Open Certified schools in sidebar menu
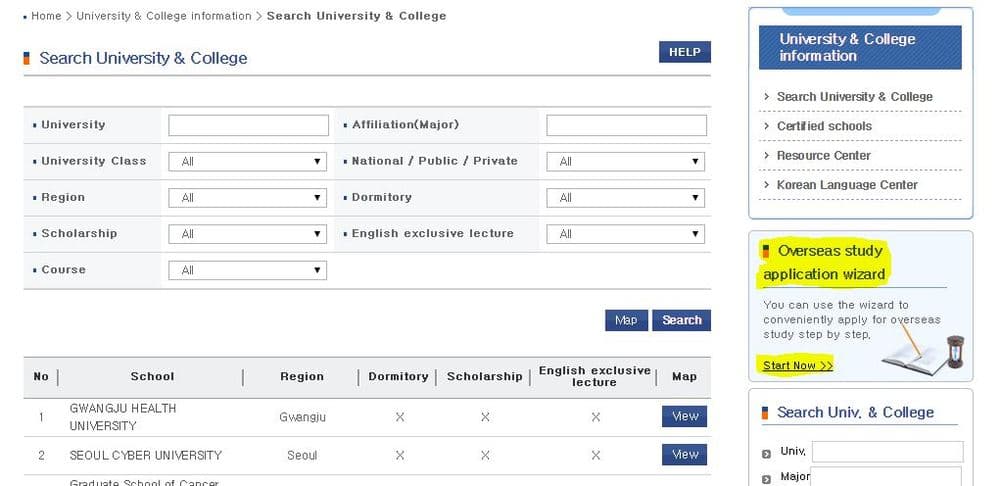1000x486 pixels. tap(823, 126)
